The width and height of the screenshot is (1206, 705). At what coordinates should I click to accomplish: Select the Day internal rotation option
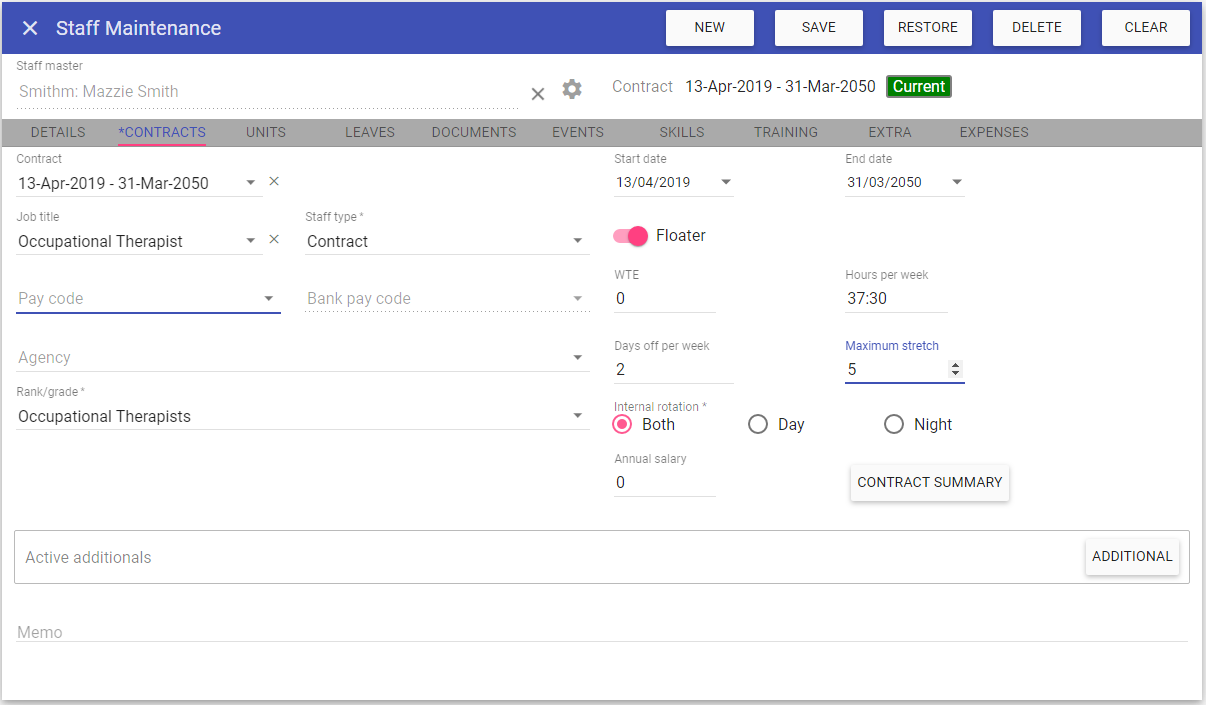point(759,424)
